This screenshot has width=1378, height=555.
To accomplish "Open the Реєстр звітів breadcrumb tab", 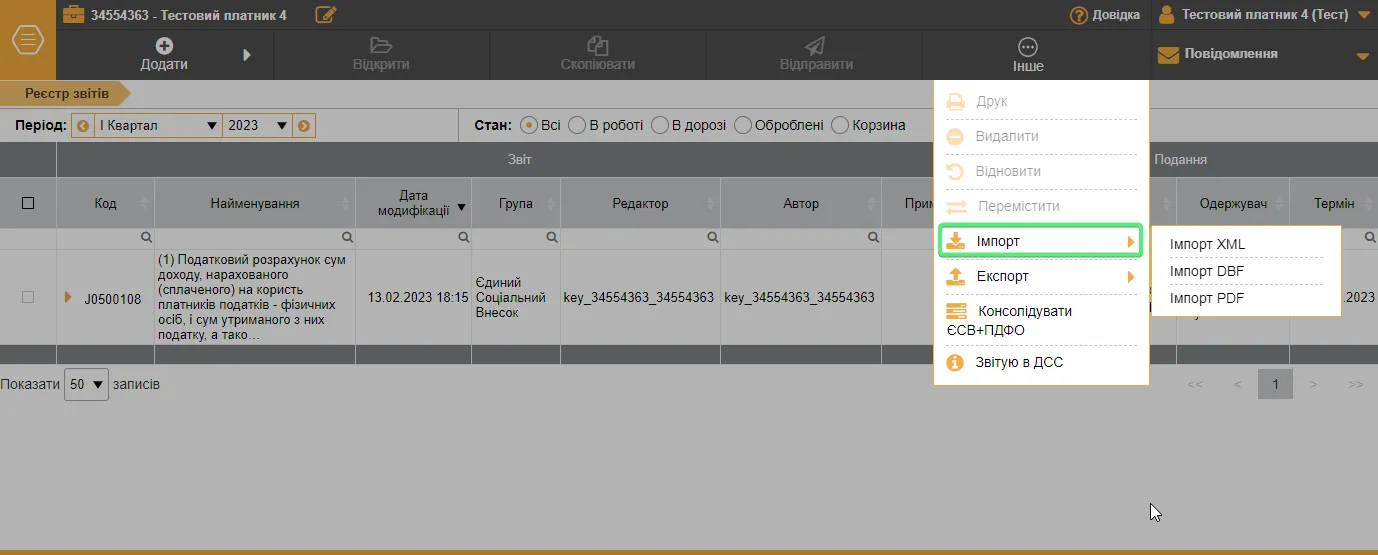I will [x=66, y=93].
